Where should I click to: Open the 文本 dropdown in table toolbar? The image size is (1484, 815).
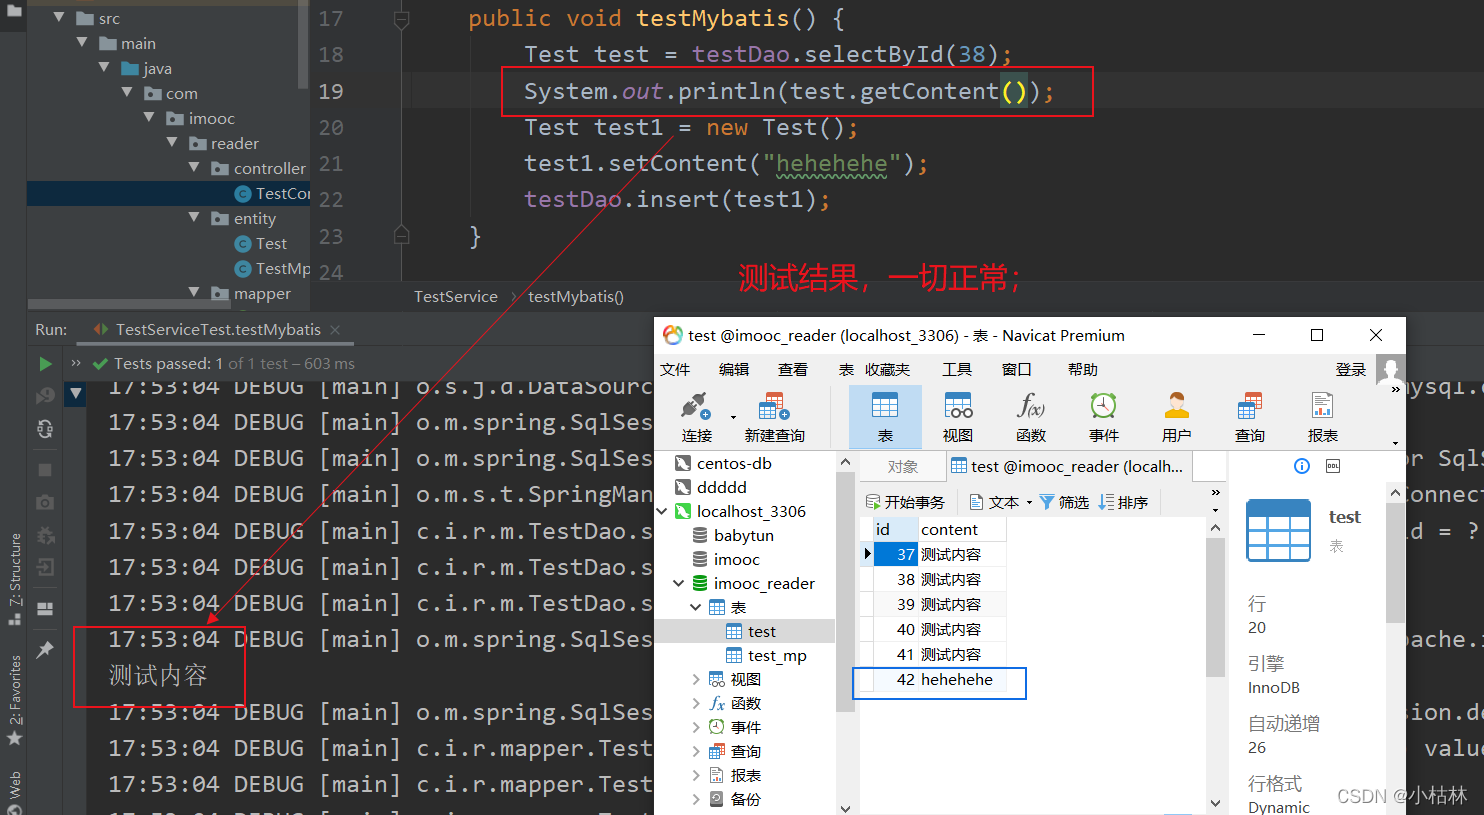1001,502
